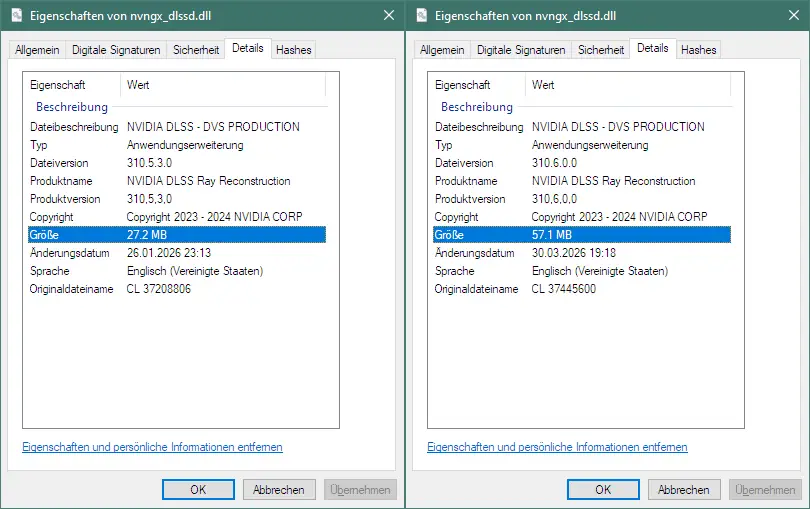Screen dimensions: 810x509
Task: Click remove properties link in right window
Action: 557,447
